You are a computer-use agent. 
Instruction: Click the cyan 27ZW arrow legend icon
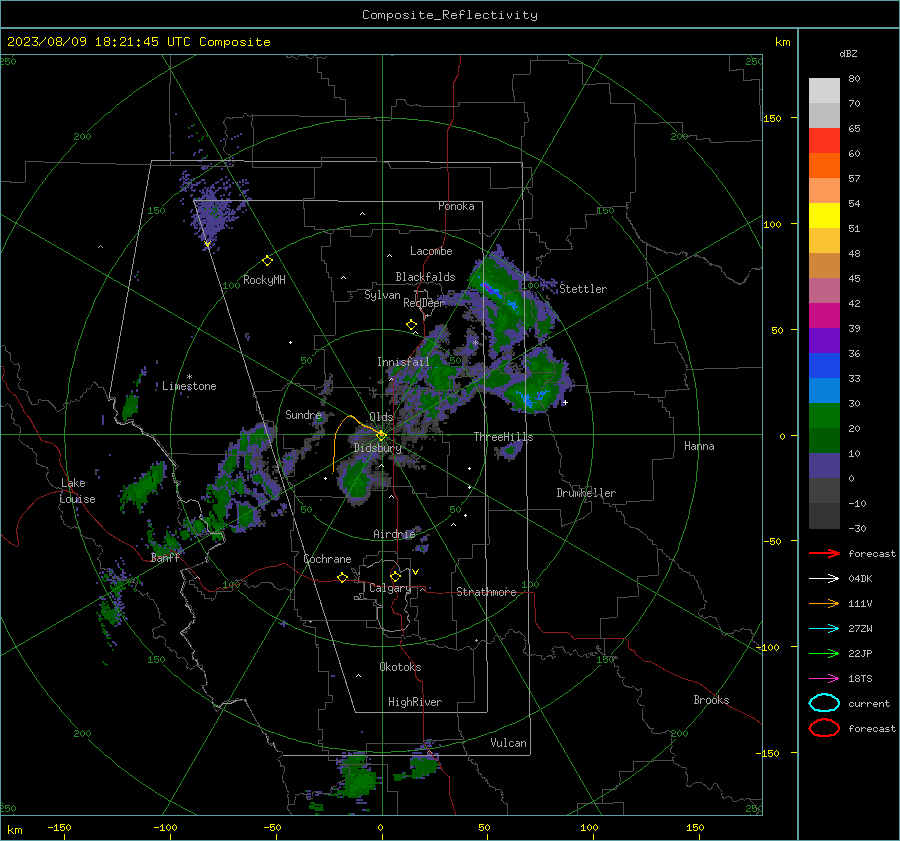[x=824, y=629]
